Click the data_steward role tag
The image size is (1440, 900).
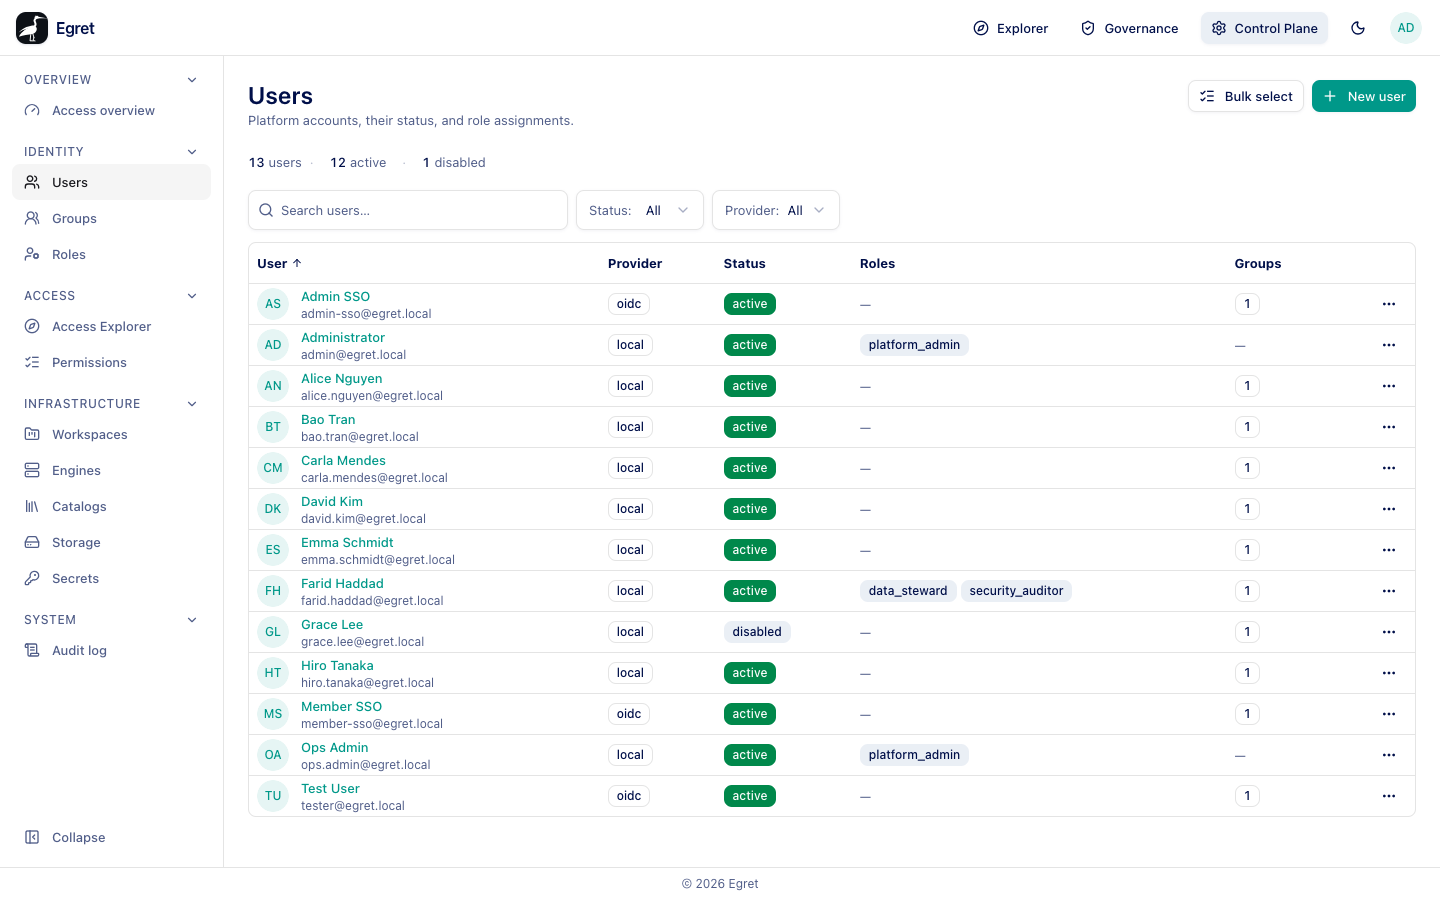[x=908, y=591]
